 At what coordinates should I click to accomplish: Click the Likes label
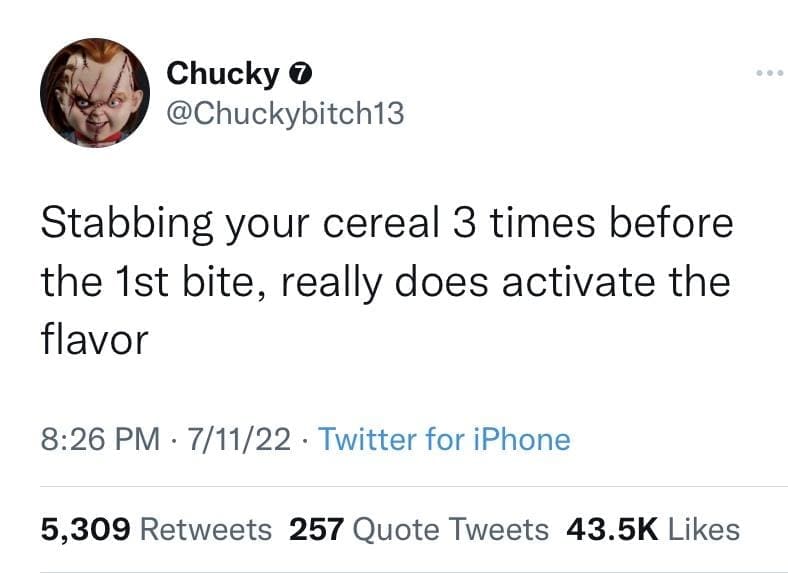(703, 528)
